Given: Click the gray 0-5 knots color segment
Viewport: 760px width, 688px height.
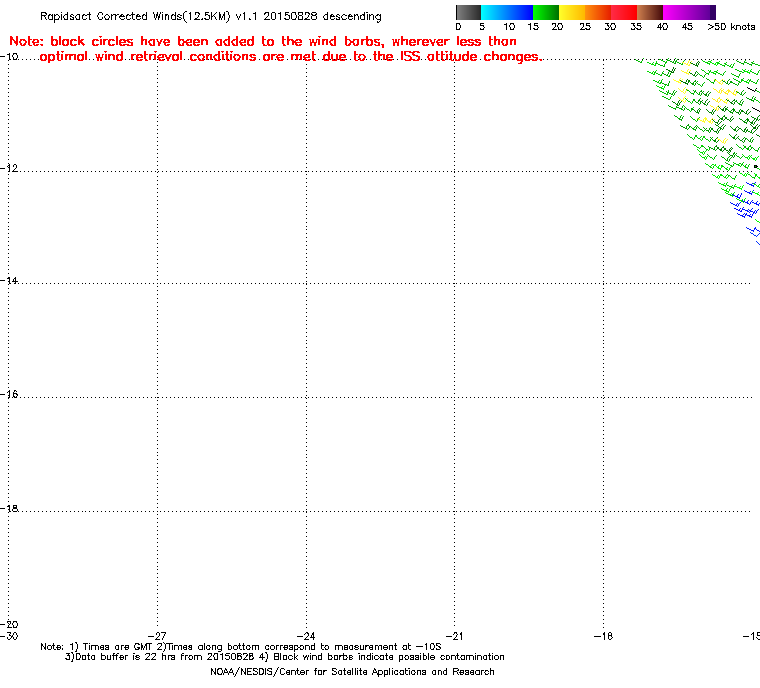Looking at the screenshot, I should pyautogui.click(x=469, y=12).
